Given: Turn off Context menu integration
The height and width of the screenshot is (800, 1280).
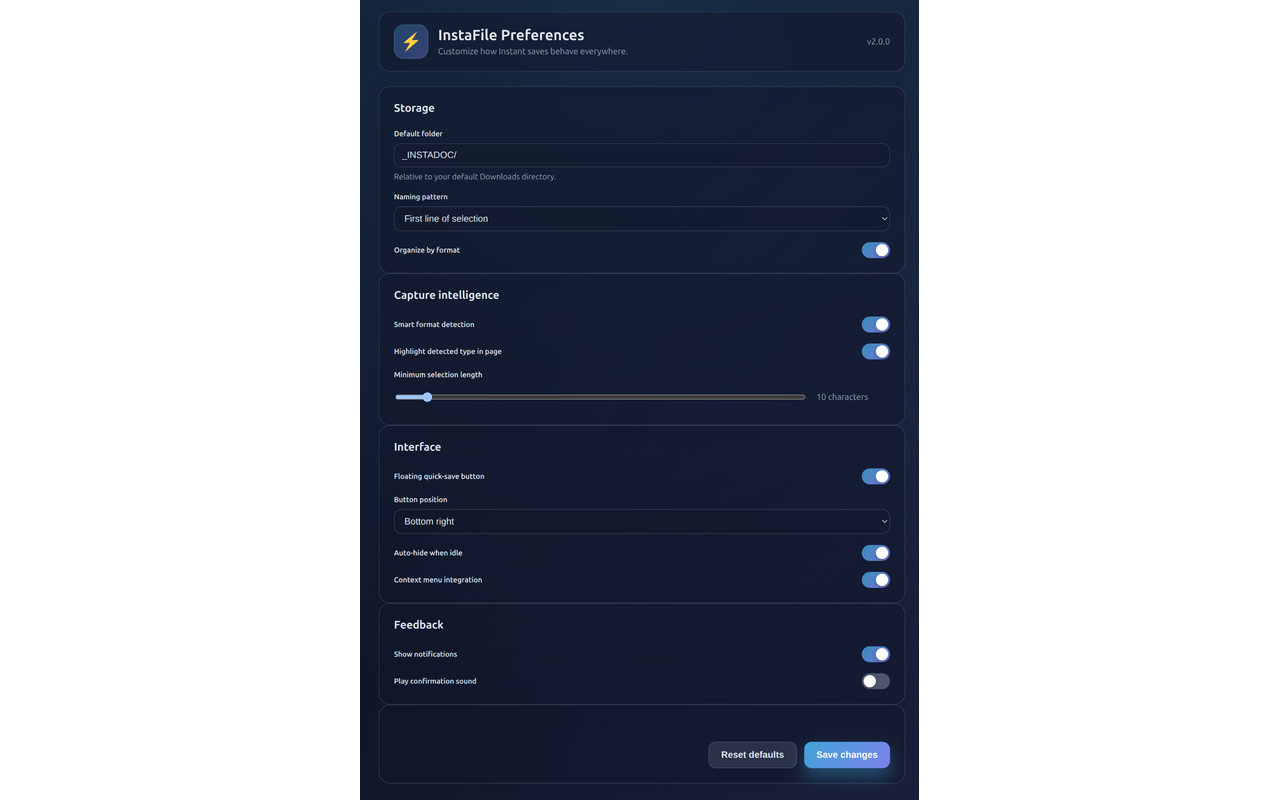Looking at the screenshot, I should tap(875, 579).
